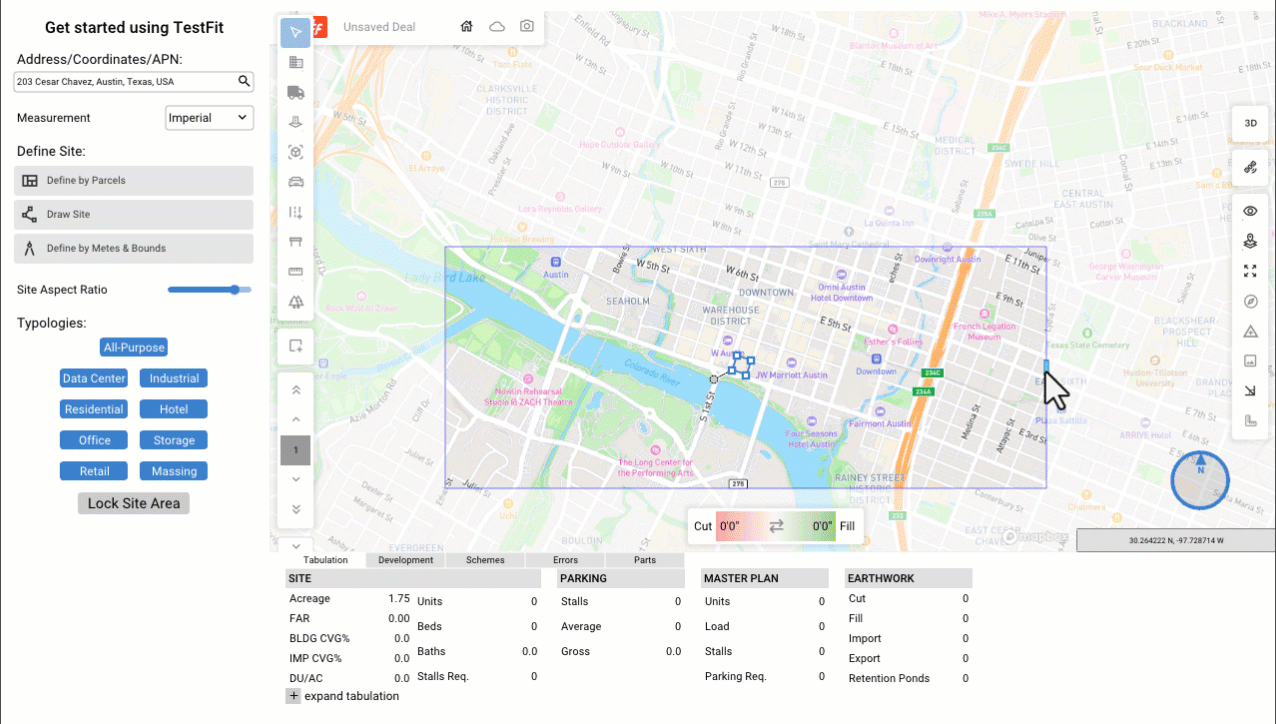The height and width of the screenshot is (724, 1276).
Task: Click the bottom ruler-corner icon on right toolbar
Action: tap(1250, 421)
